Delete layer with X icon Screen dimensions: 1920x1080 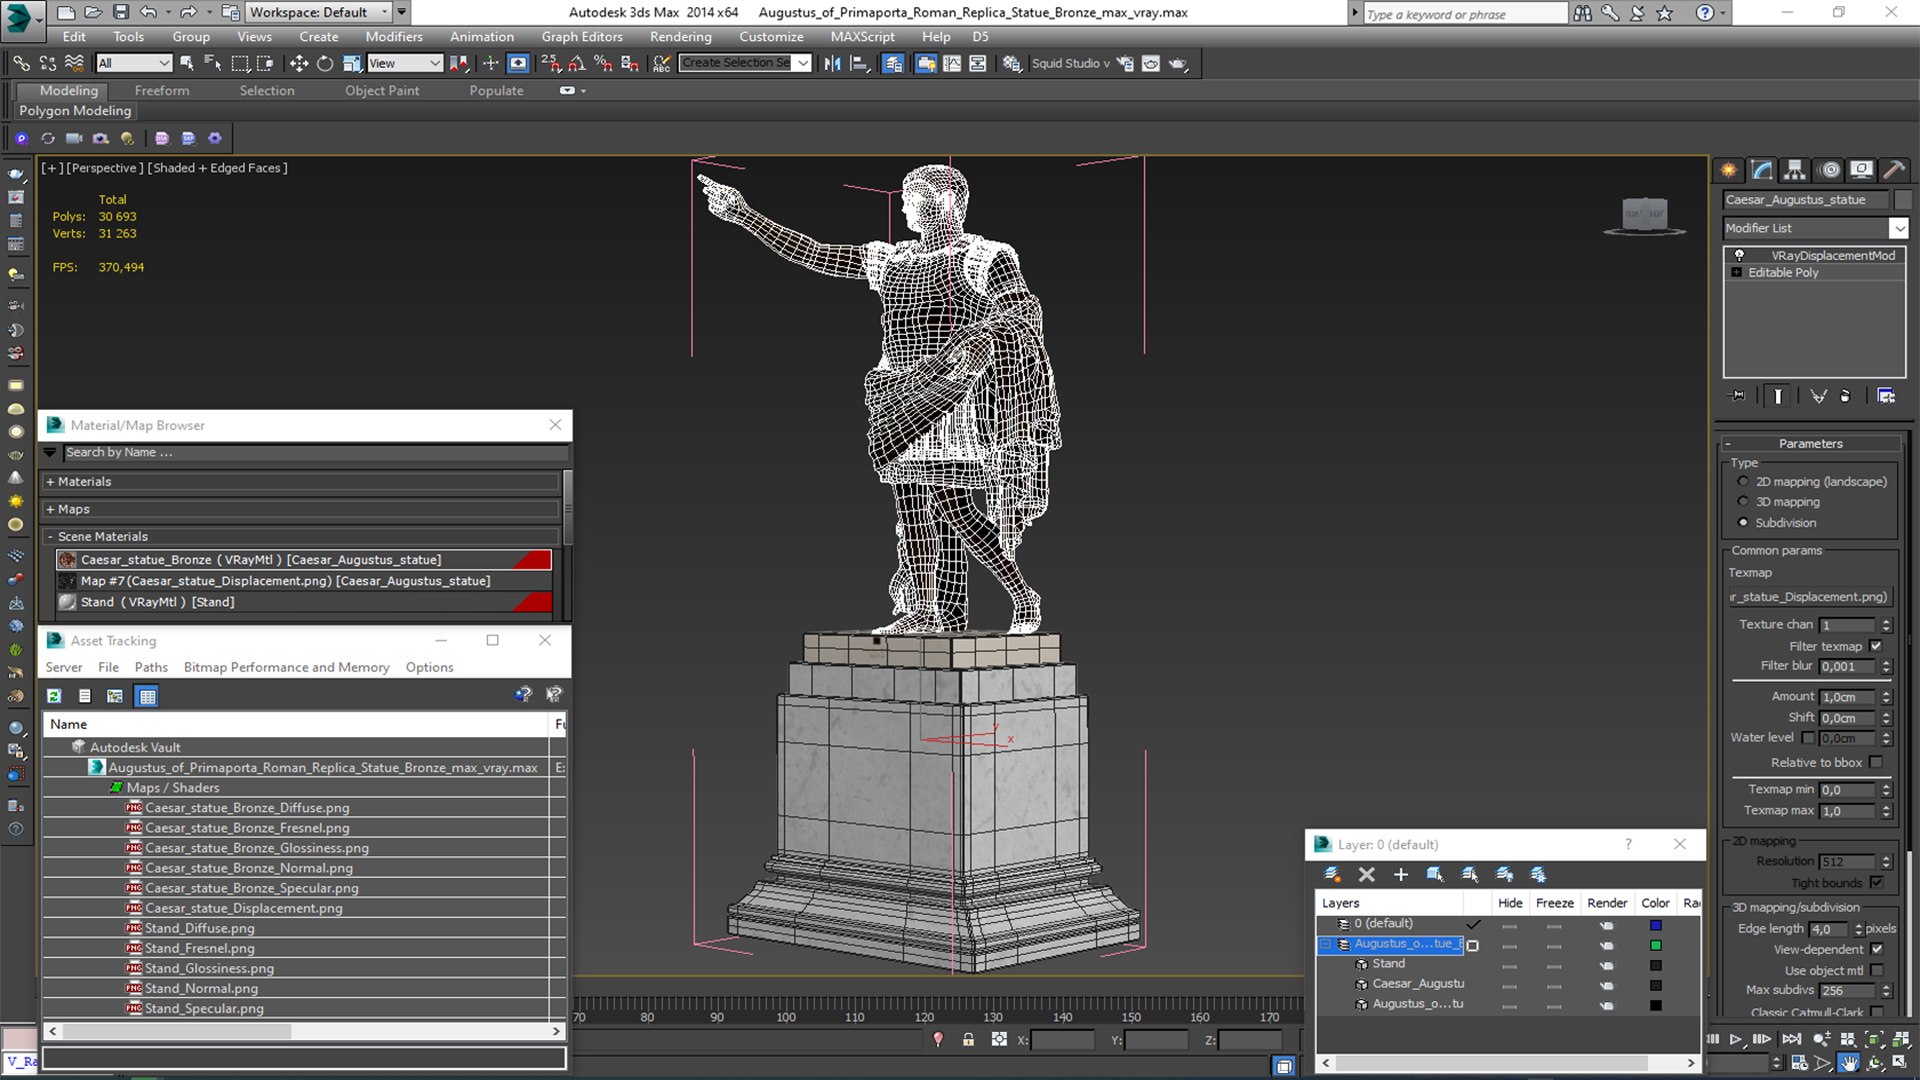pos(1366,875)
